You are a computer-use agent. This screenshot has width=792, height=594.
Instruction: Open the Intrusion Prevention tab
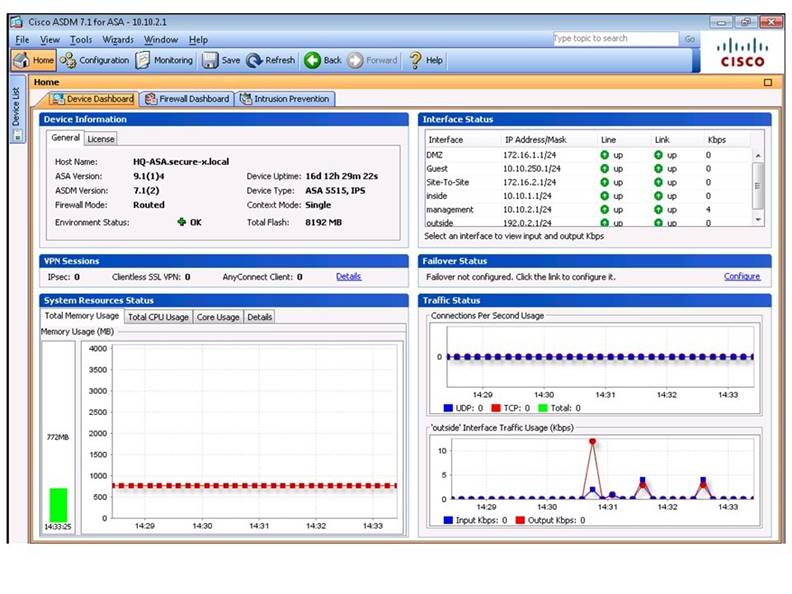coord(284,99)
